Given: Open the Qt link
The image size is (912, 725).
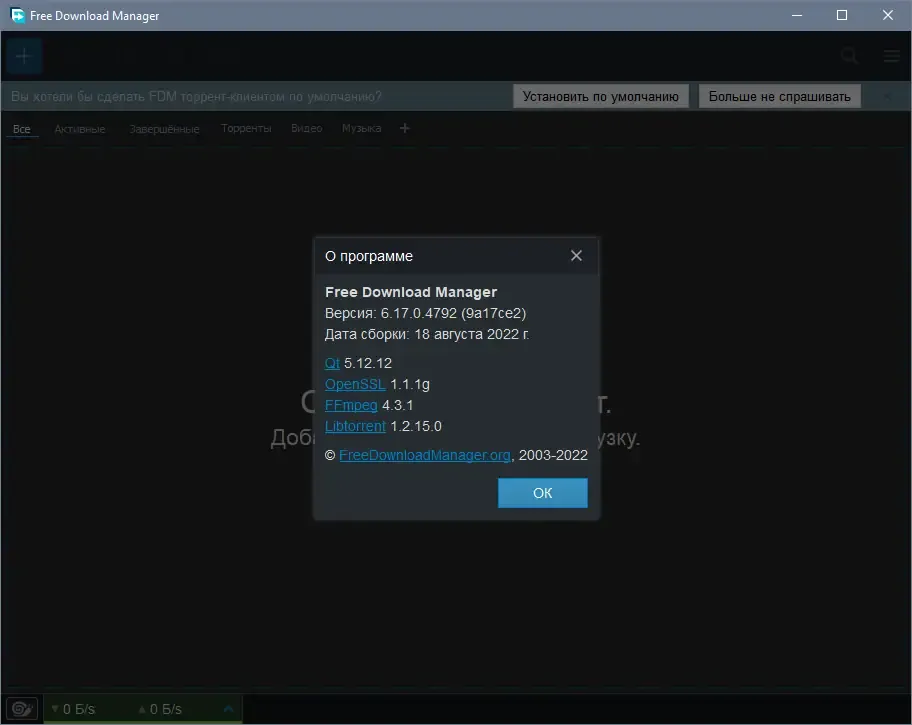Looking at the screenshot, I should click(x=332, y=363).
